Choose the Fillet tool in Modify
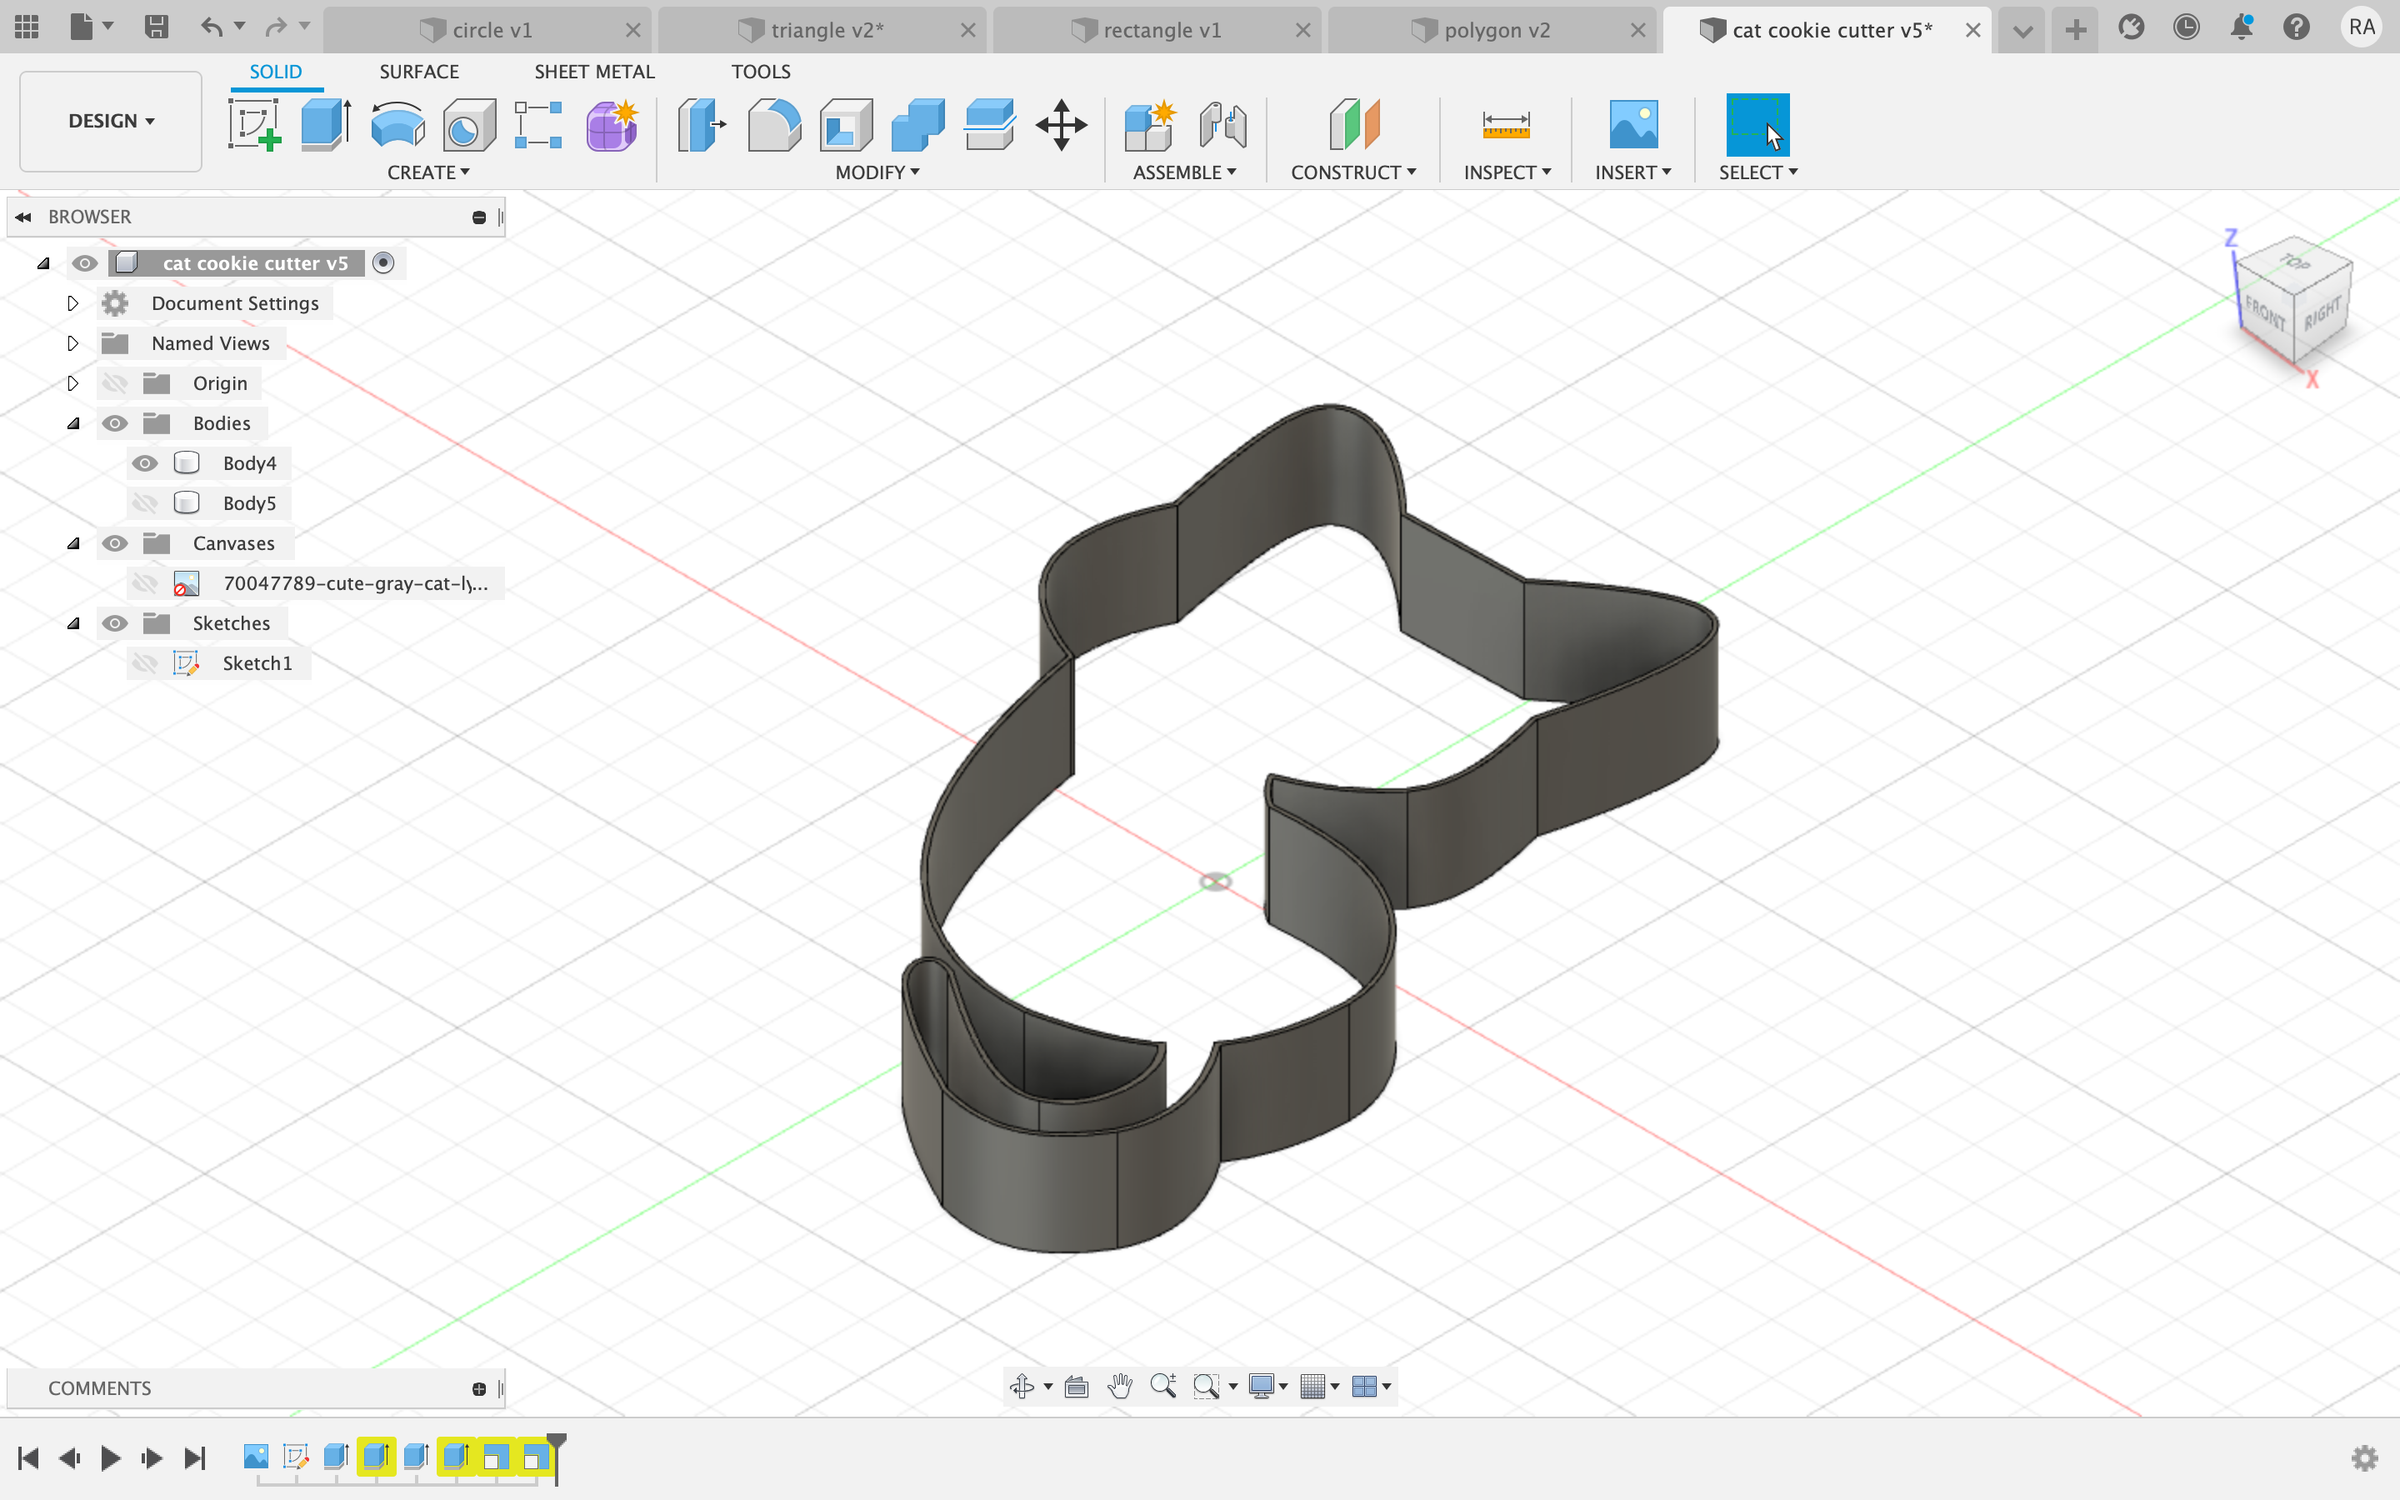 point(774,125)
